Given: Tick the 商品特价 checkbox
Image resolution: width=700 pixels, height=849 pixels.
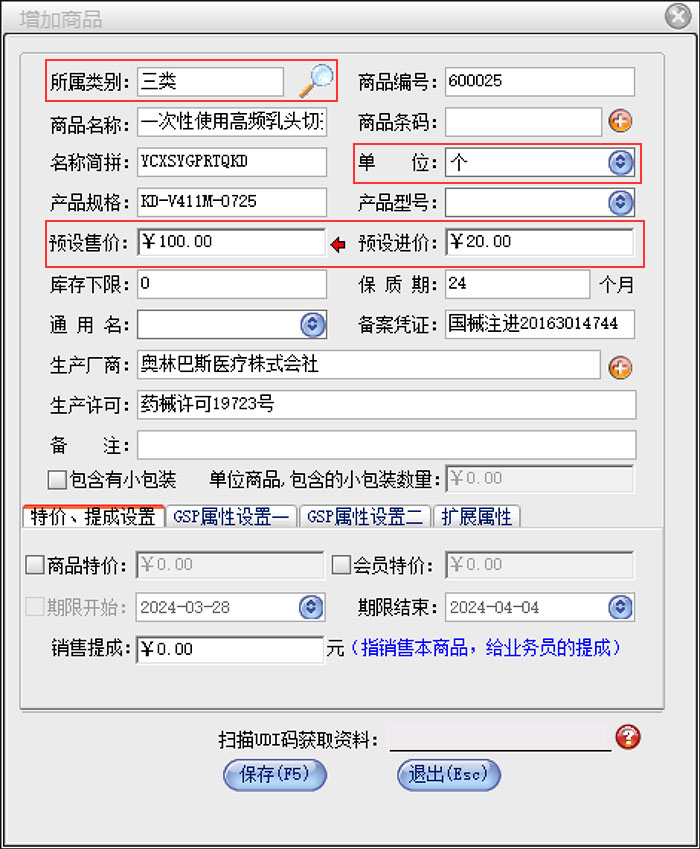Looking at the screenshot, I should pyautogui.click(x=34, y=565).
